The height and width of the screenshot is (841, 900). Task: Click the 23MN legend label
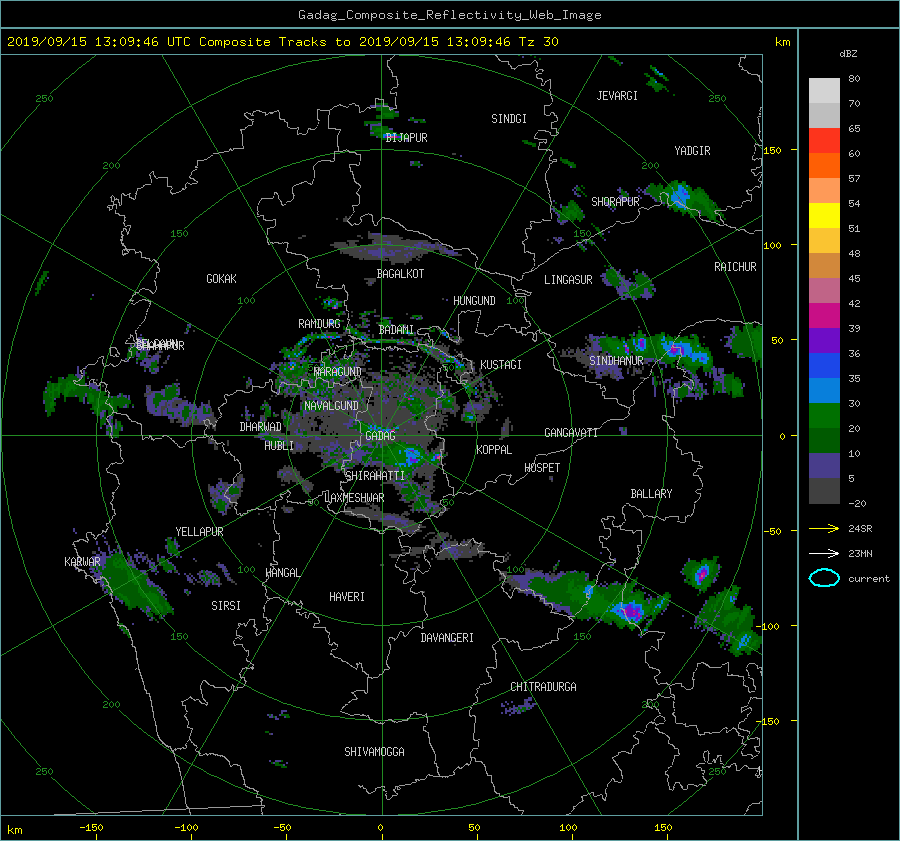pos(860,553)
